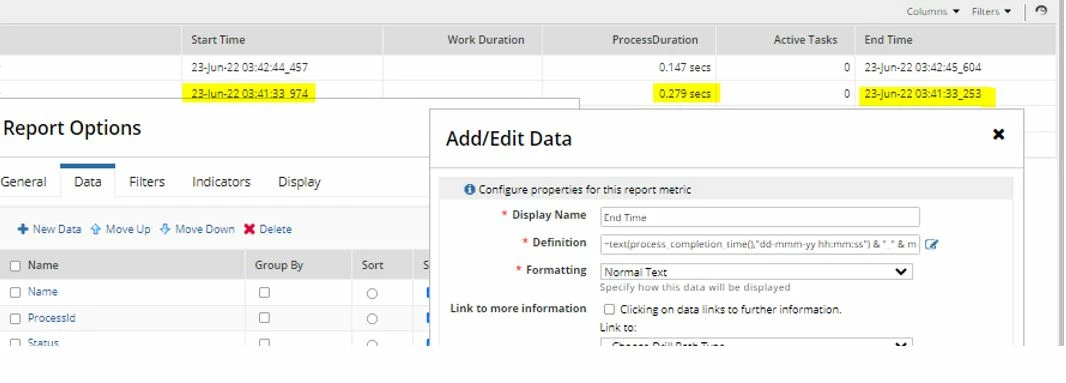Close the Add/Edit Data dialog
1066x383 pixels.
[998, 134]
